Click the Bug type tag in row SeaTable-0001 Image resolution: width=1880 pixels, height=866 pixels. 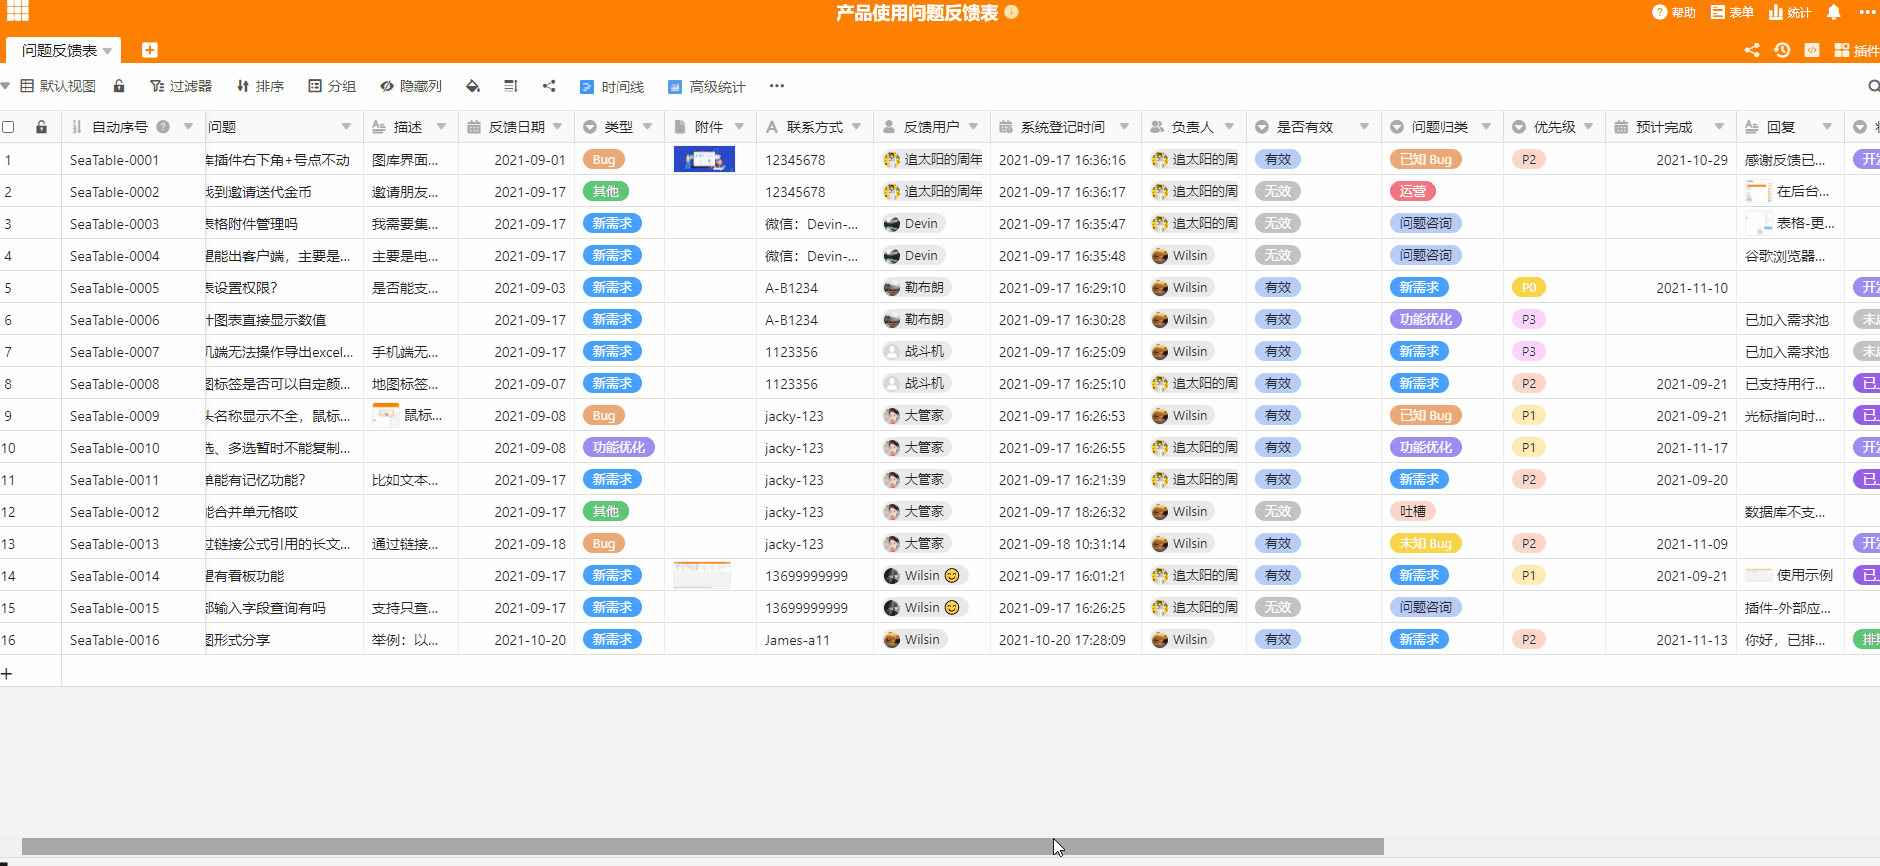coord(604,159)
